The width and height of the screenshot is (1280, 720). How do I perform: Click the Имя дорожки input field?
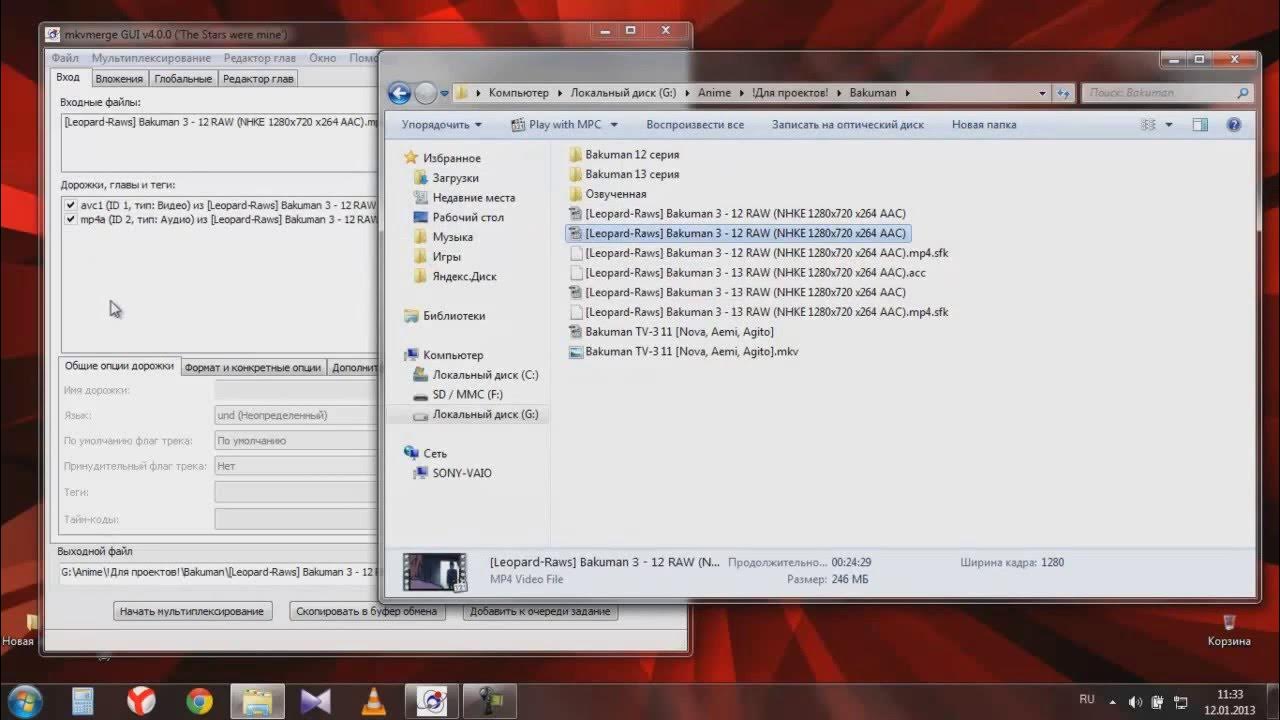click(x=296, y=390)
